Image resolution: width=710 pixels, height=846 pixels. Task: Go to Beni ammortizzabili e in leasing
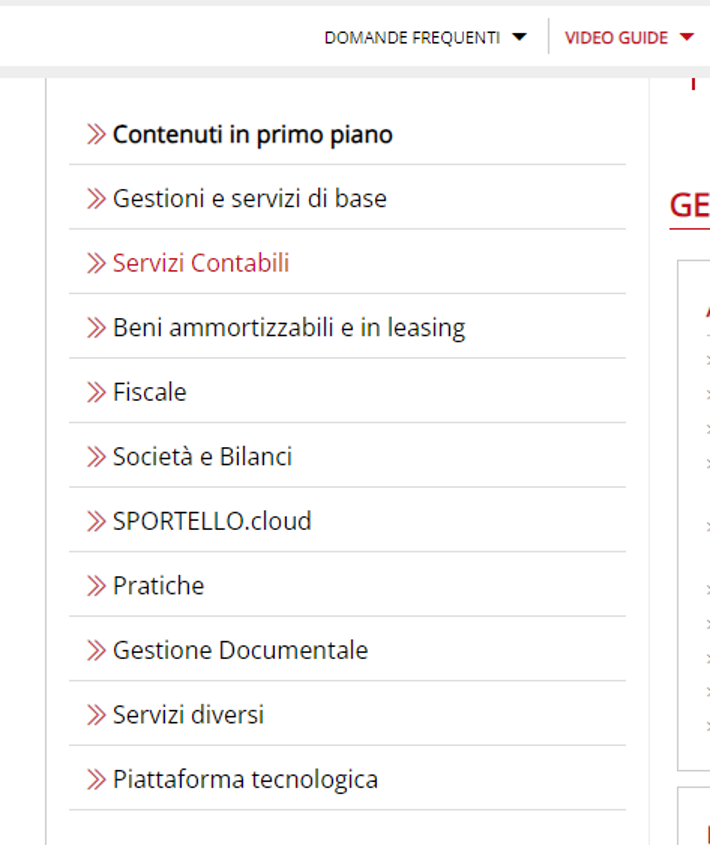click(x=289, y=327)
